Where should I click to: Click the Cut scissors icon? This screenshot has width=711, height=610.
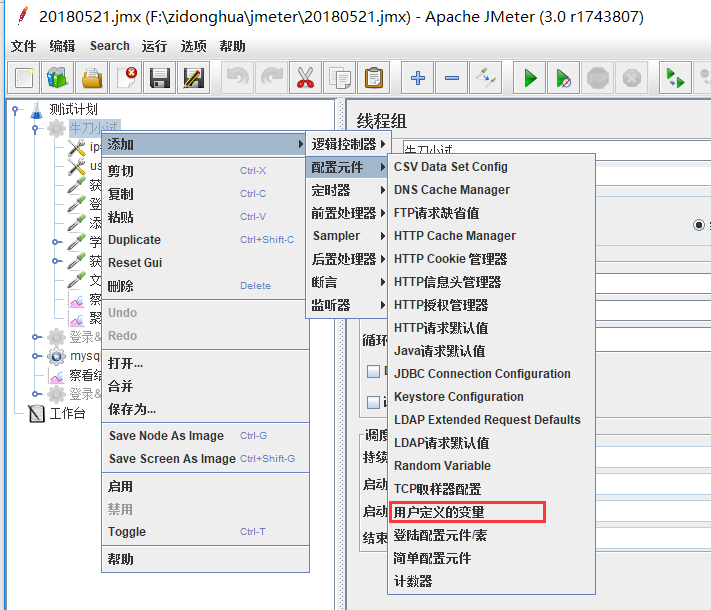click(x=306, y=78)
